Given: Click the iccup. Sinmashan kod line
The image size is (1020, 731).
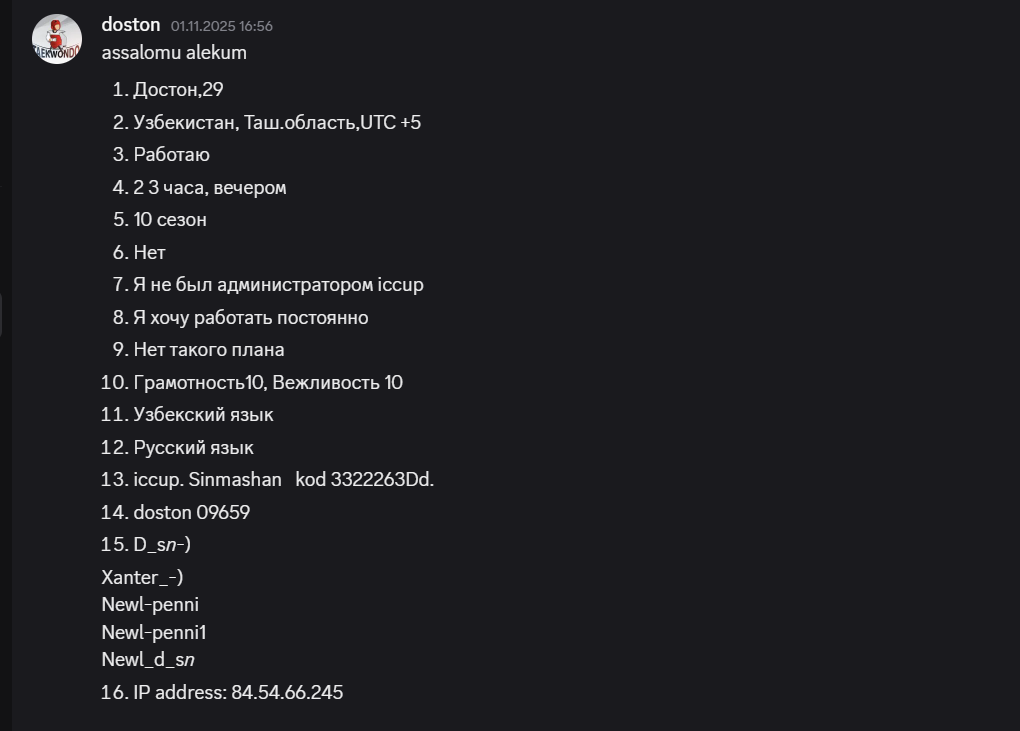Looking at the screenshot, I should point(283,480).
